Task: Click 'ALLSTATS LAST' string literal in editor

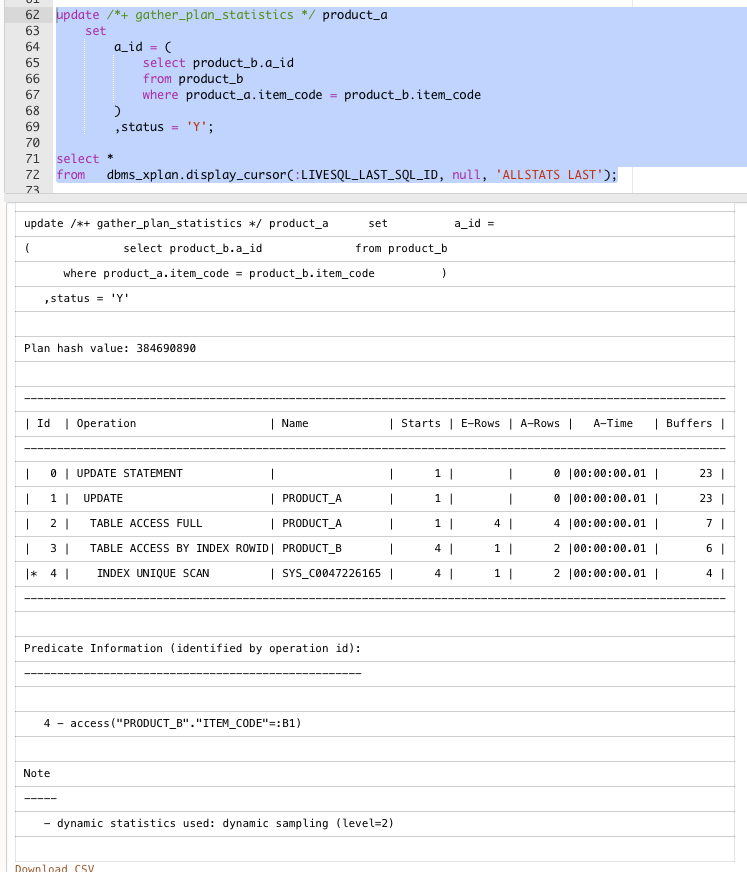Action: tap(550, 175)
